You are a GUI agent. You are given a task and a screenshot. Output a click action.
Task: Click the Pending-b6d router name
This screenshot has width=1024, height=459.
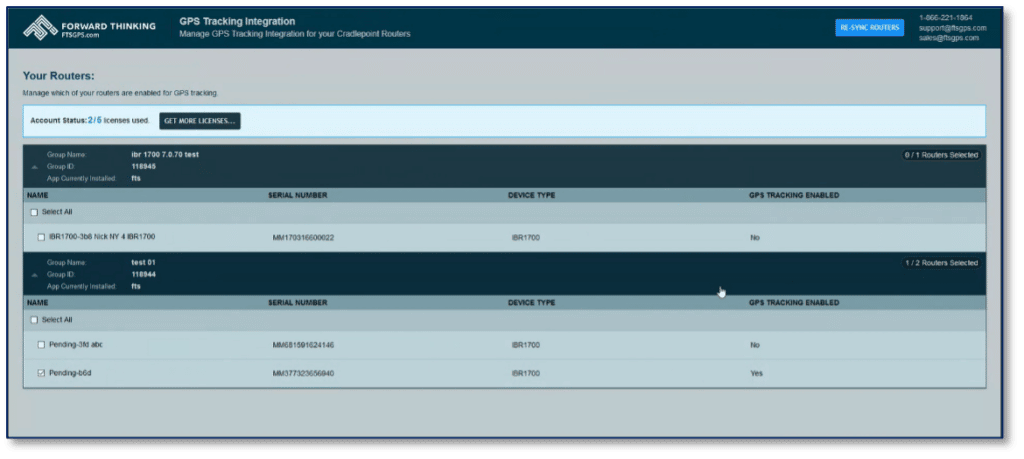69,373
